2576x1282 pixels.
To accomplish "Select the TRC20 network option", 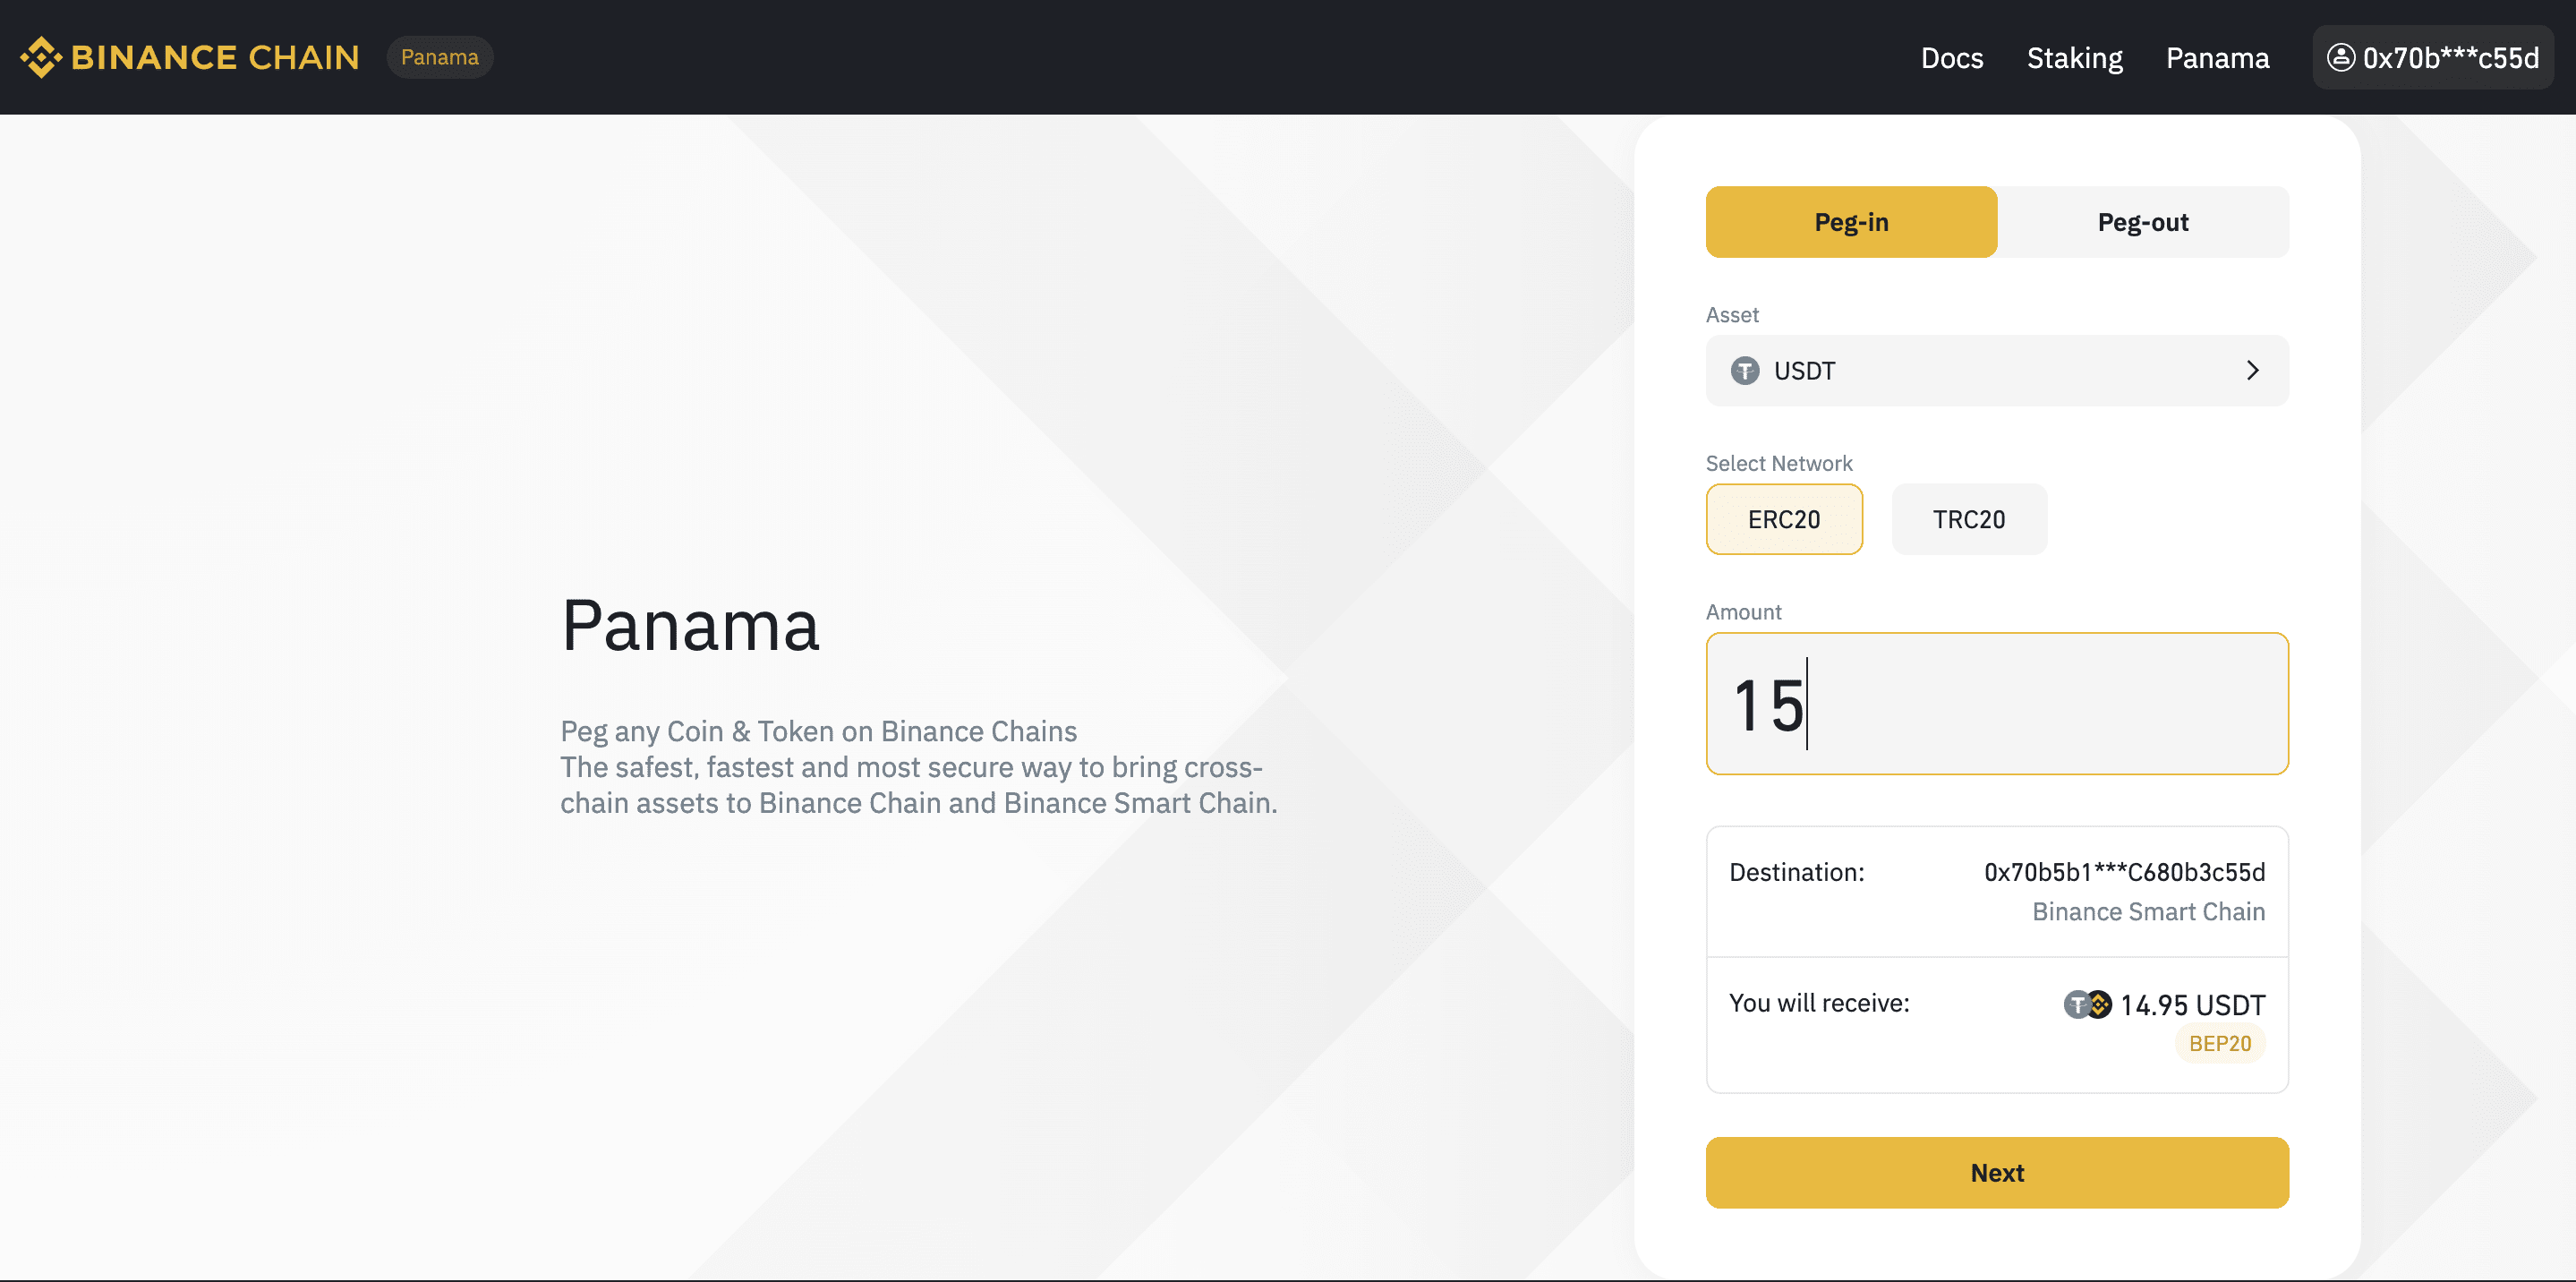I will [1969, 519].
